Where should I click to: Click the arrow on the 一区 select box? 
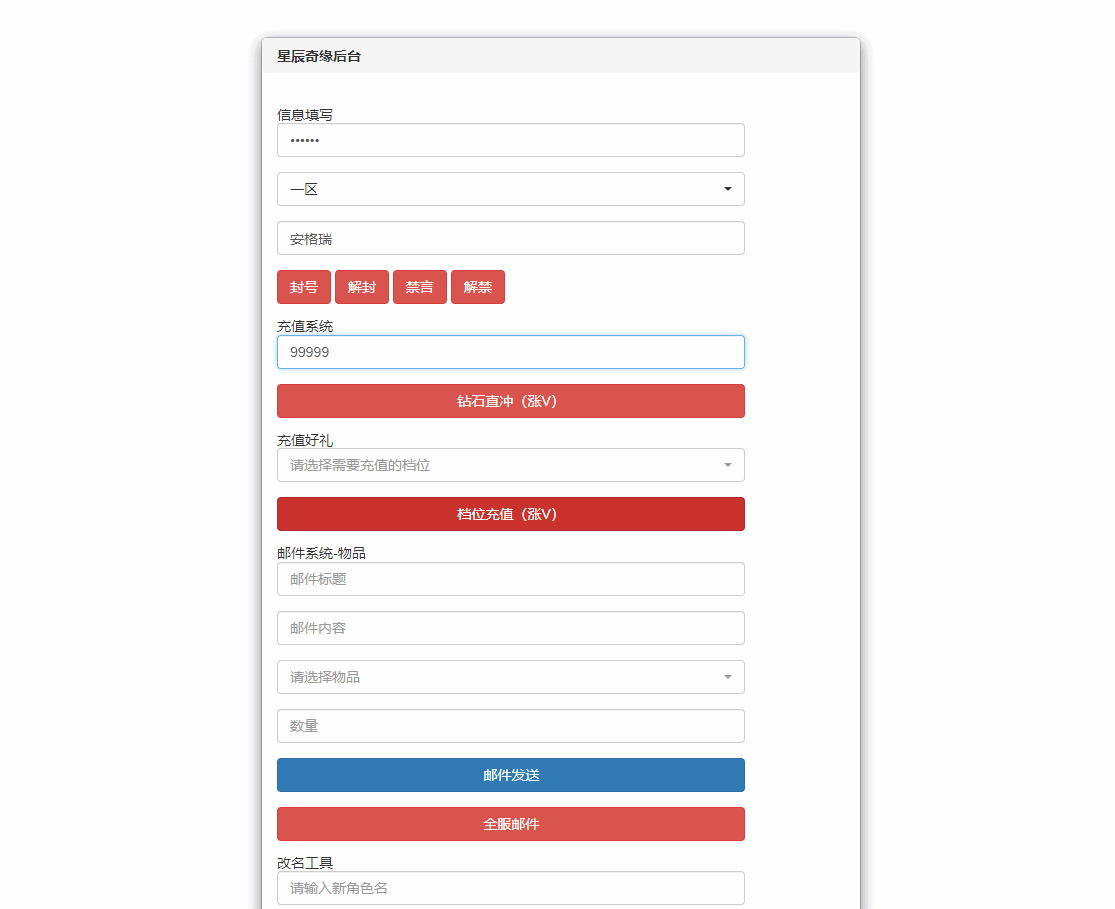pos(727,189)
